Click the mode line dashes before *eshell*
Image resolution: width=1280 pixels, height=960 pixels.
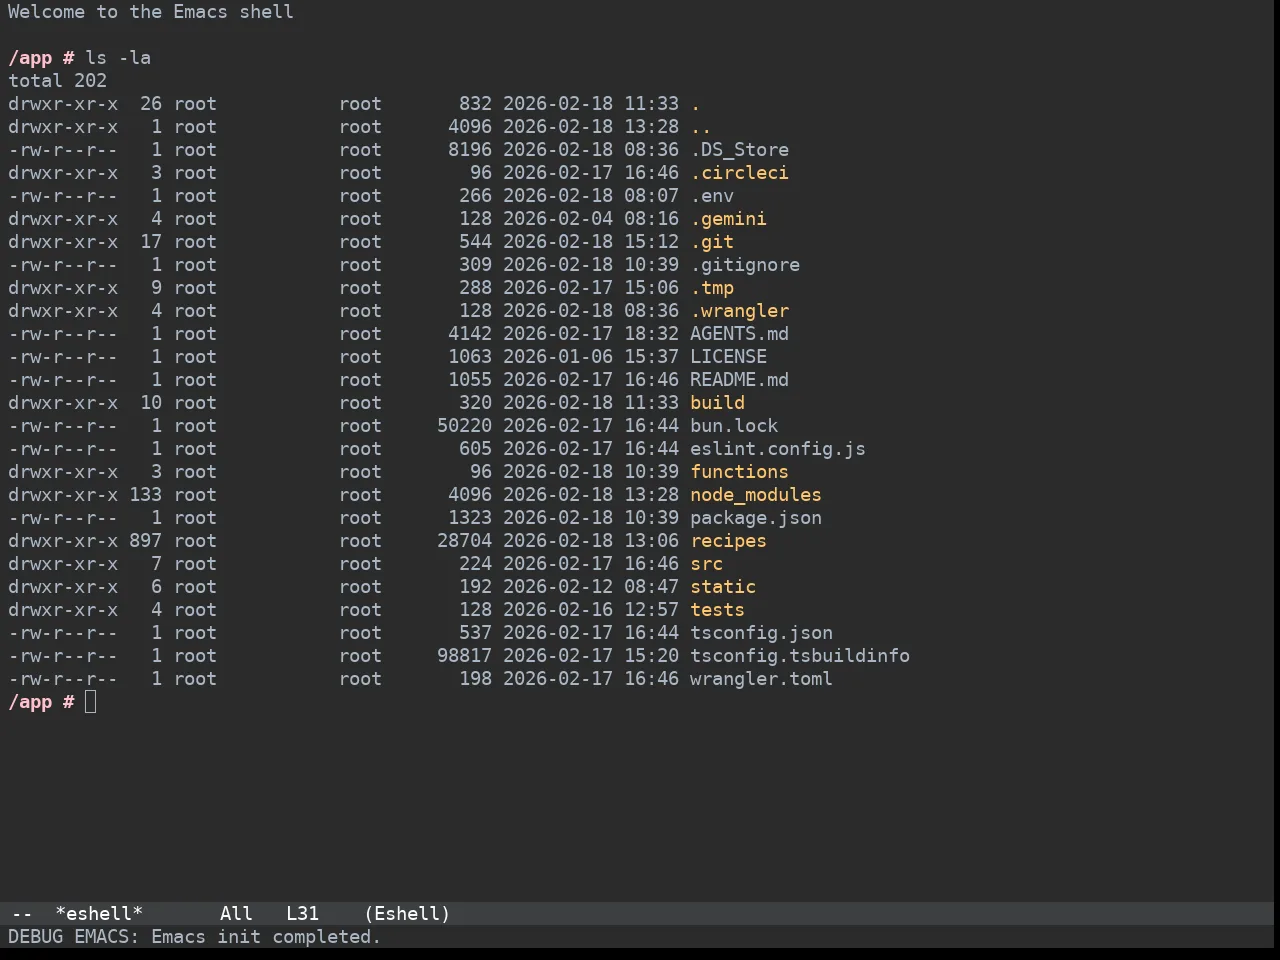pos(22,914)
